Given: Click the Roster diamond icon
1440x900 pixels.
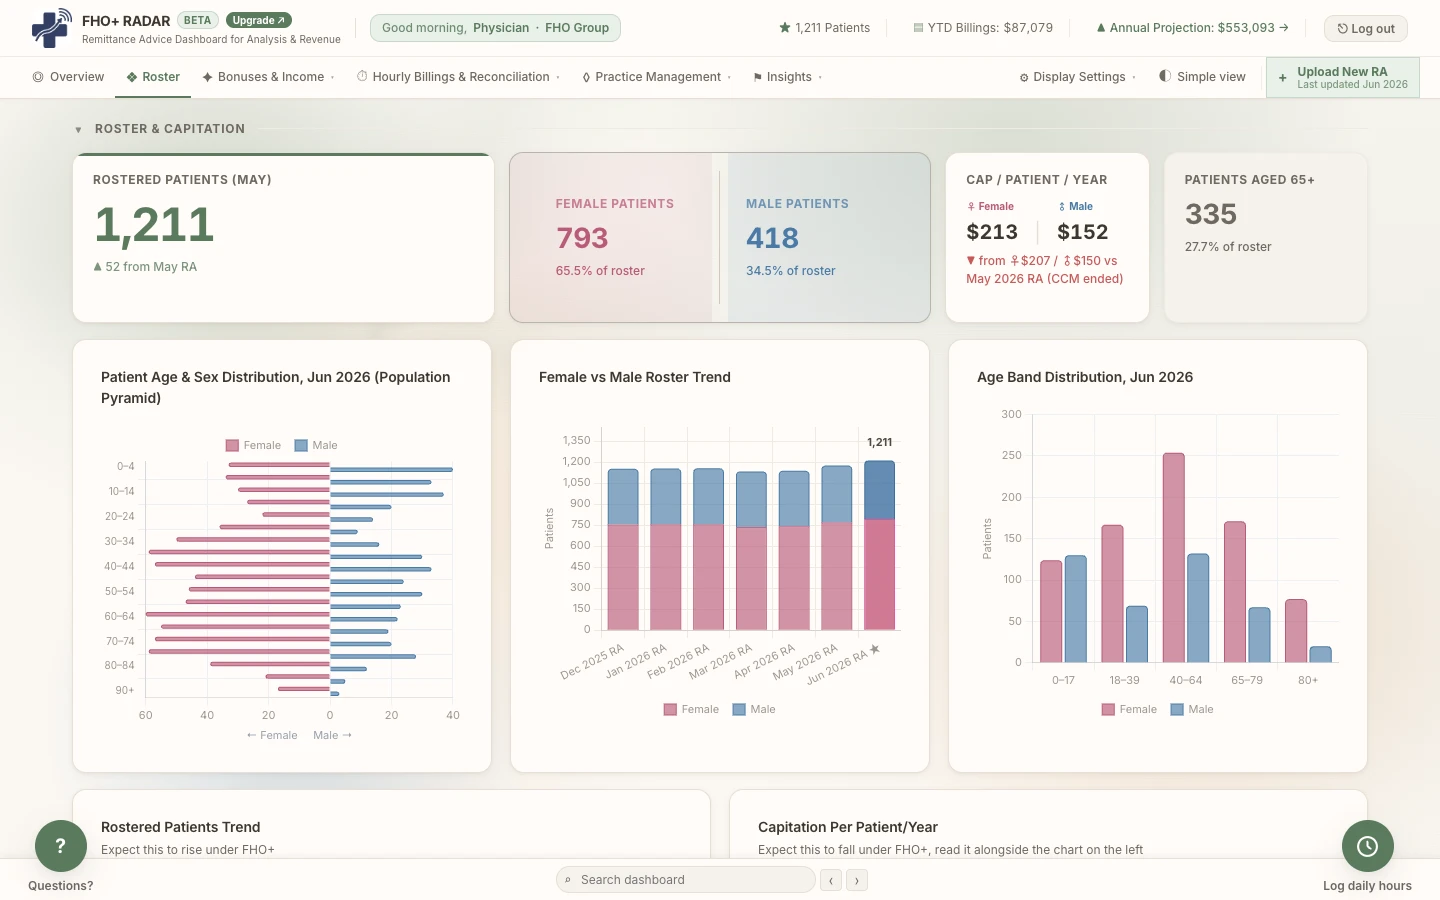Looking at the screenshot, I should [132, 77].
